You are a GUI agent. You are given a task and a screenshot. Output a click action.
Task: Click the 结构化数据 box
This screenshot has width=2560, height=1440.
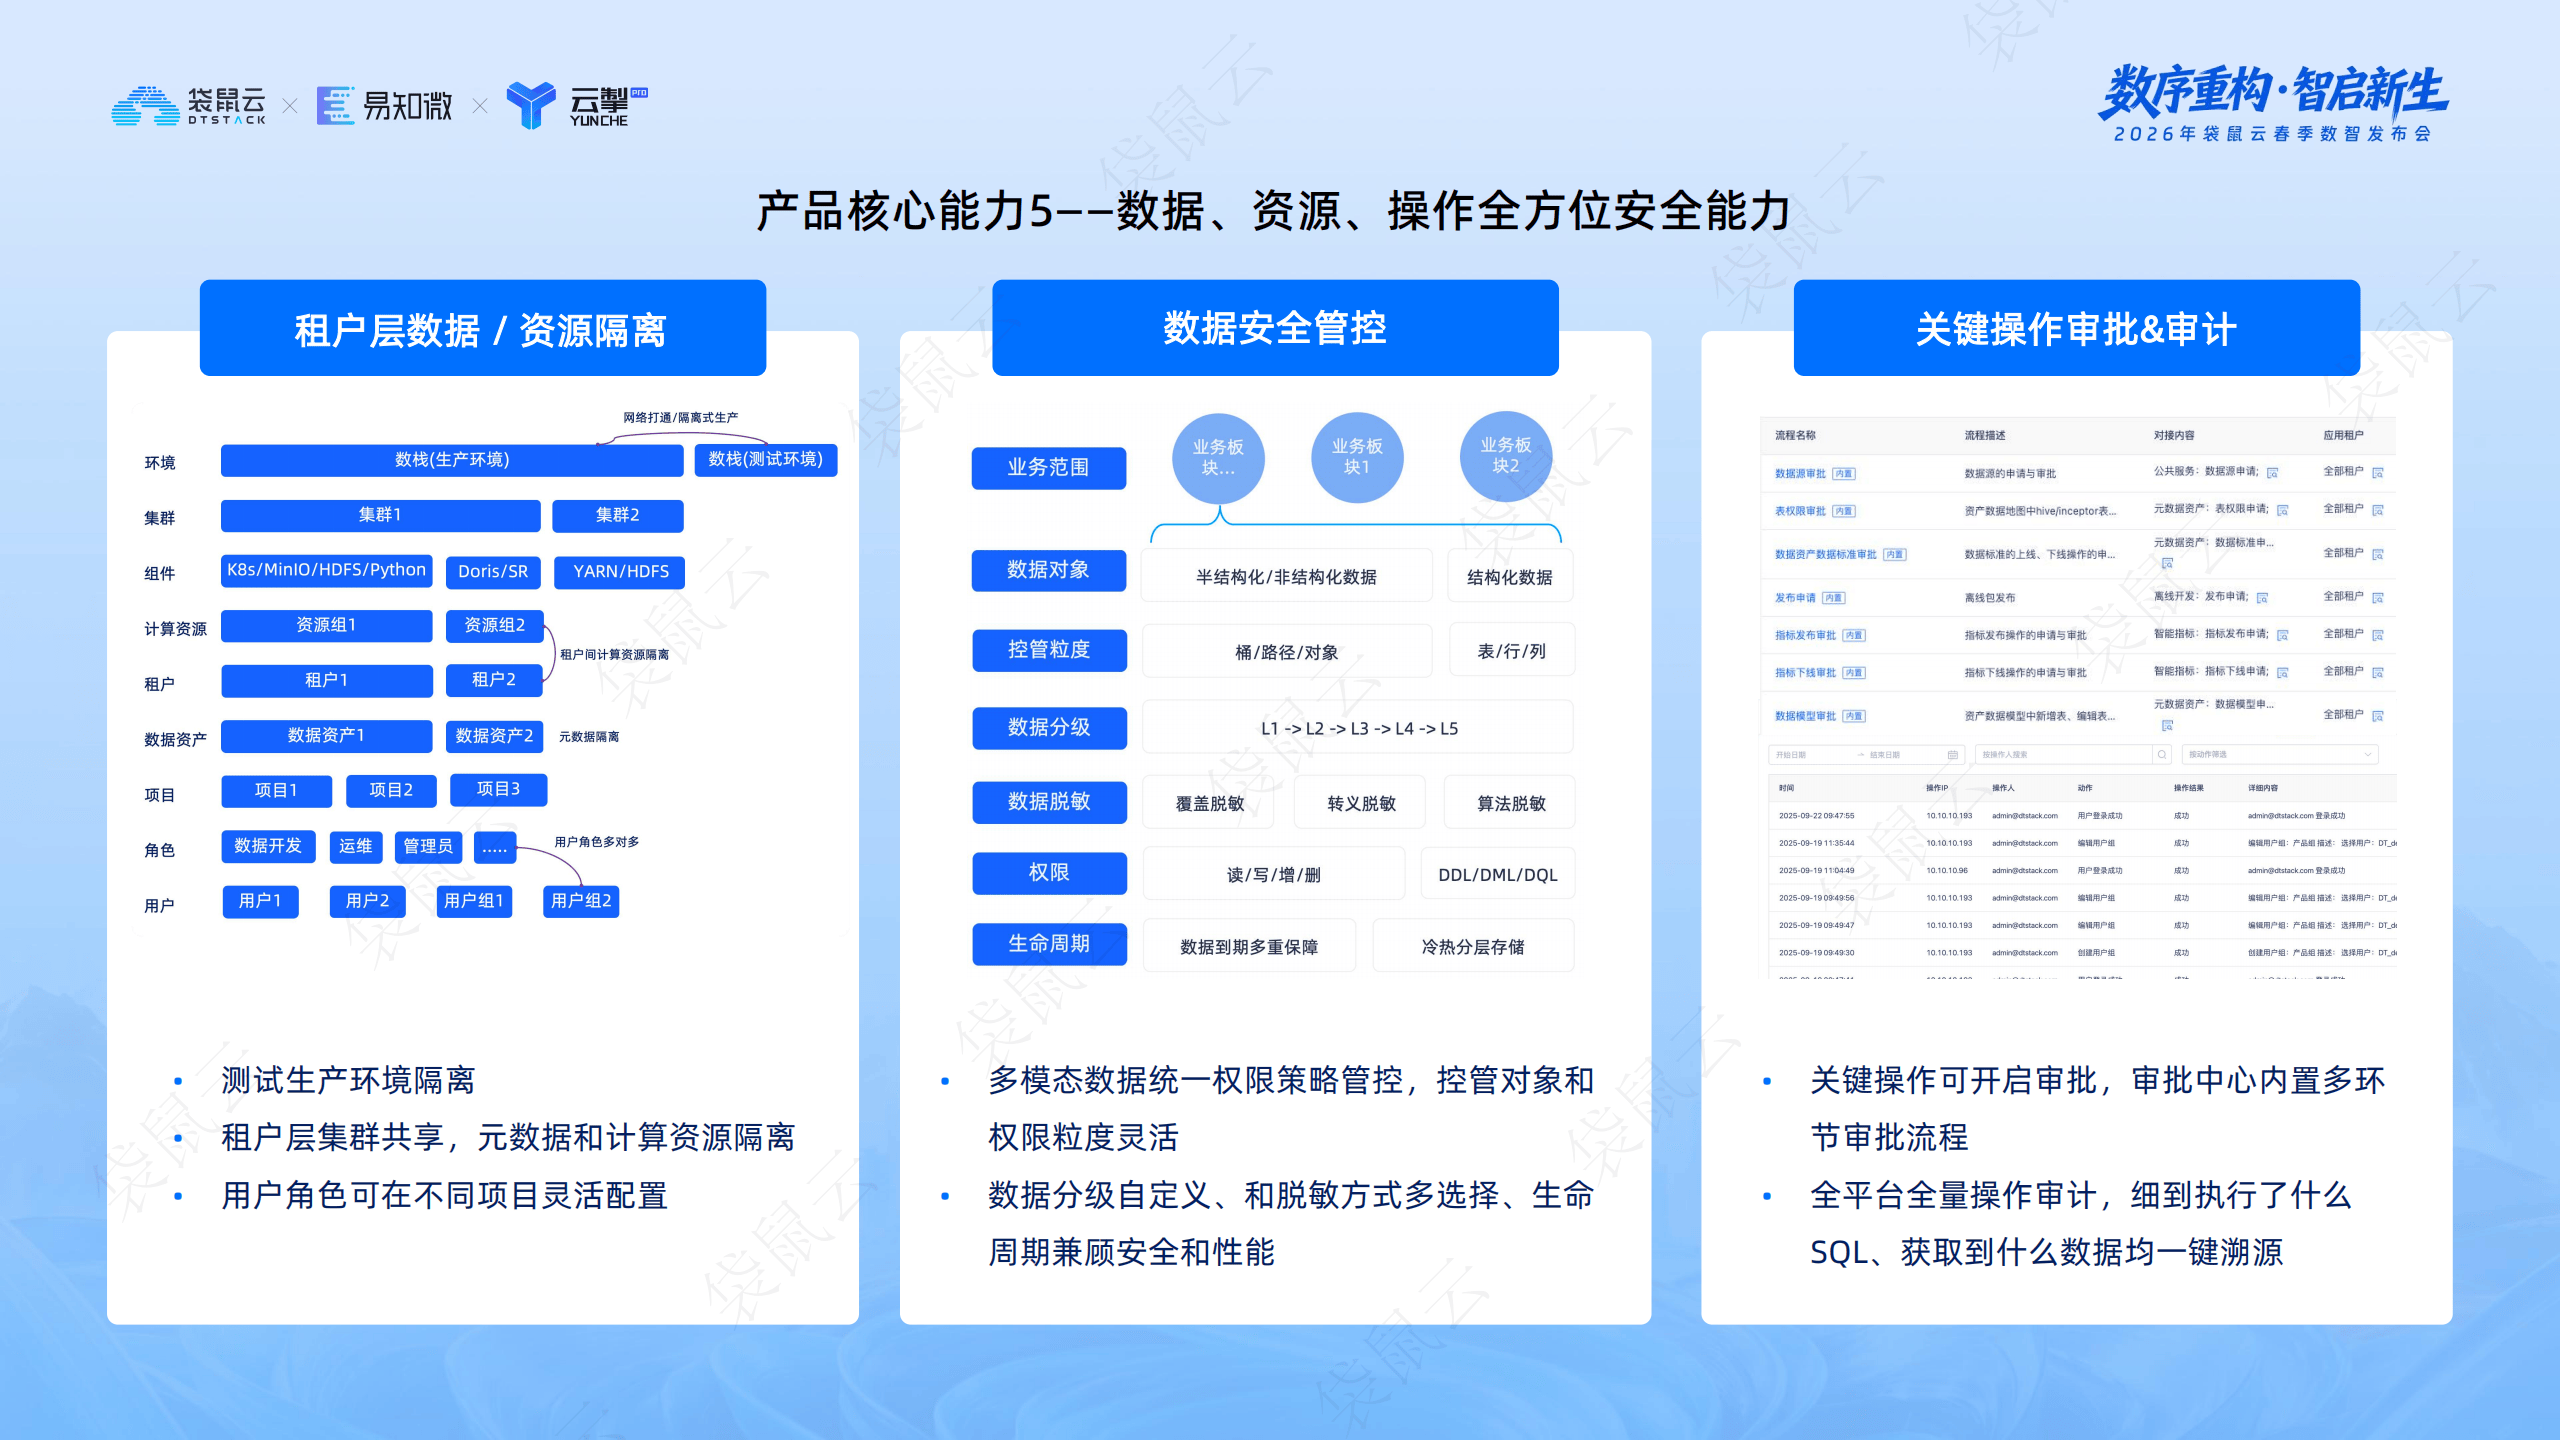pyautogui.click(x=1510, y=577)
